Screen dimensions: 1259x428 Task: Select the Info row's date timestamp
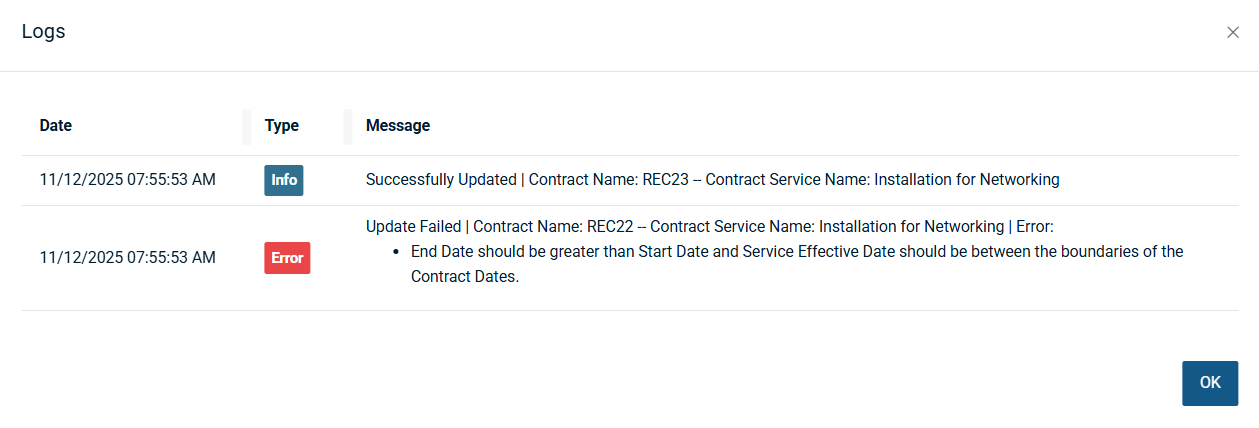(x=127, y=180)
